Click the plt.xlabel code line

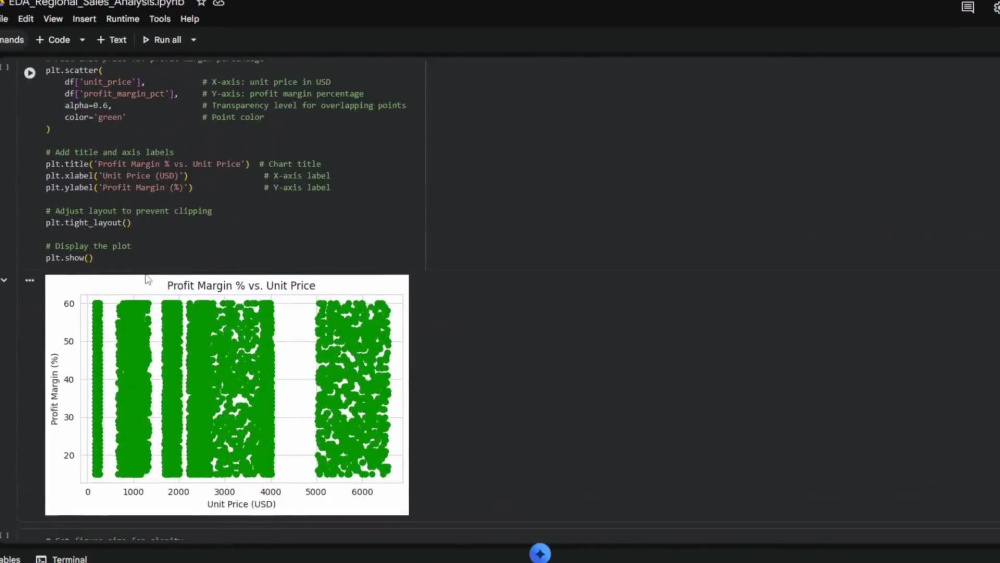click(x=117, y=175)
